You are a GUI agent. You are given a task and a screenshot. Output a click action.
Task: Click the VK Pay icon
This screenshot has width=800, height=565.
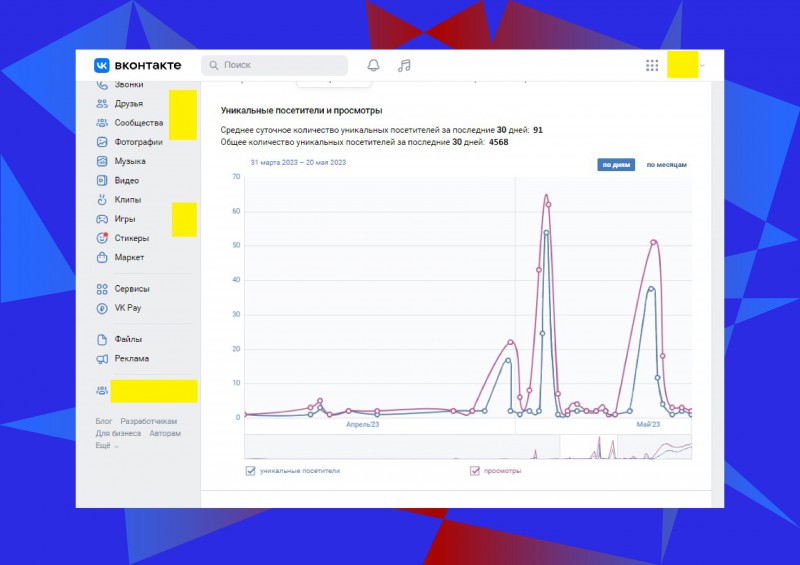tap(102, 308)
